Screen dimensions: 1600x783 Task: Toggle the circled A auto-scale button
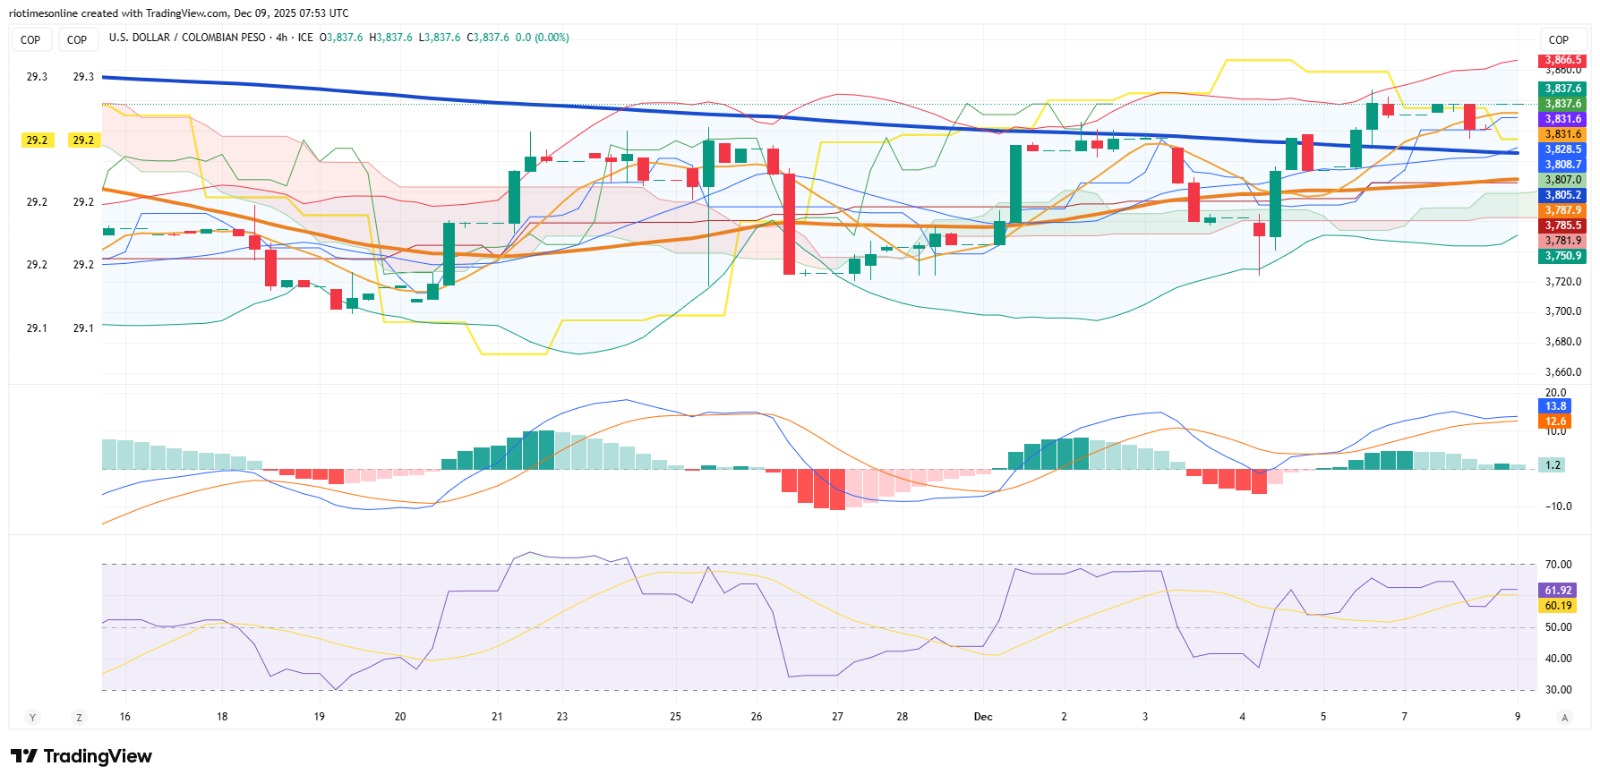[1565, 717]
